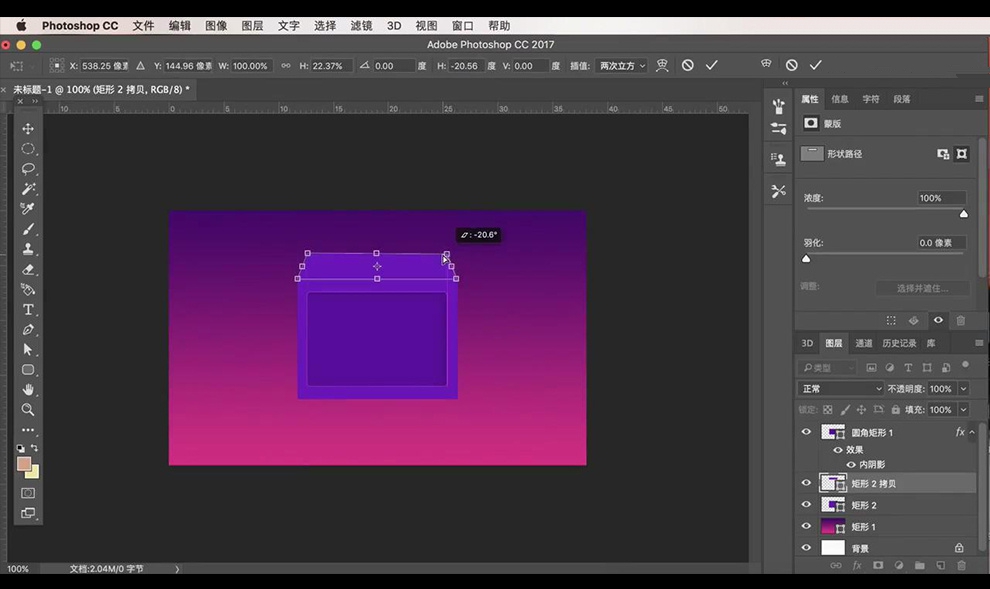Select the Hand tool
Viewport: 990px width, 589px height.
point(28,390)
